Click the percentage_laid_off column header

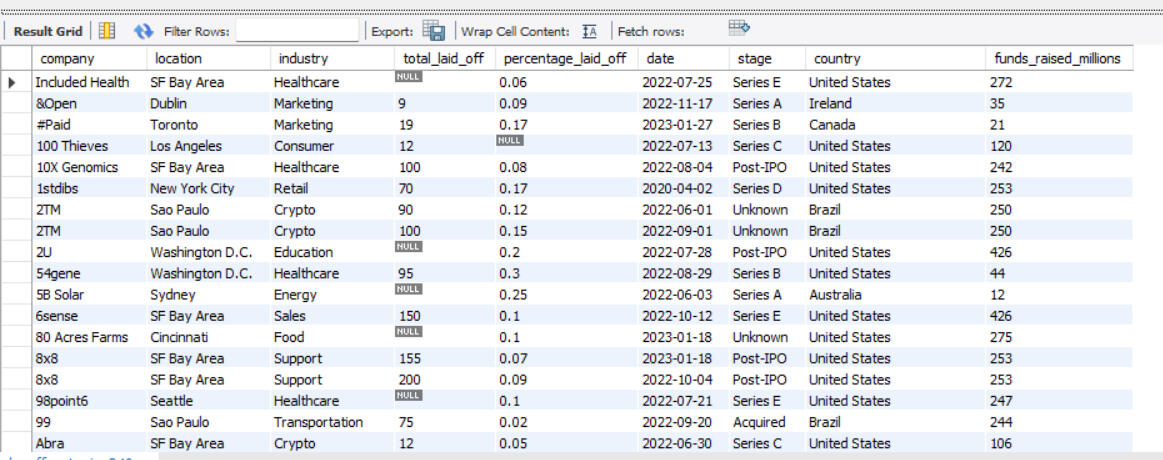click(564, 59)
